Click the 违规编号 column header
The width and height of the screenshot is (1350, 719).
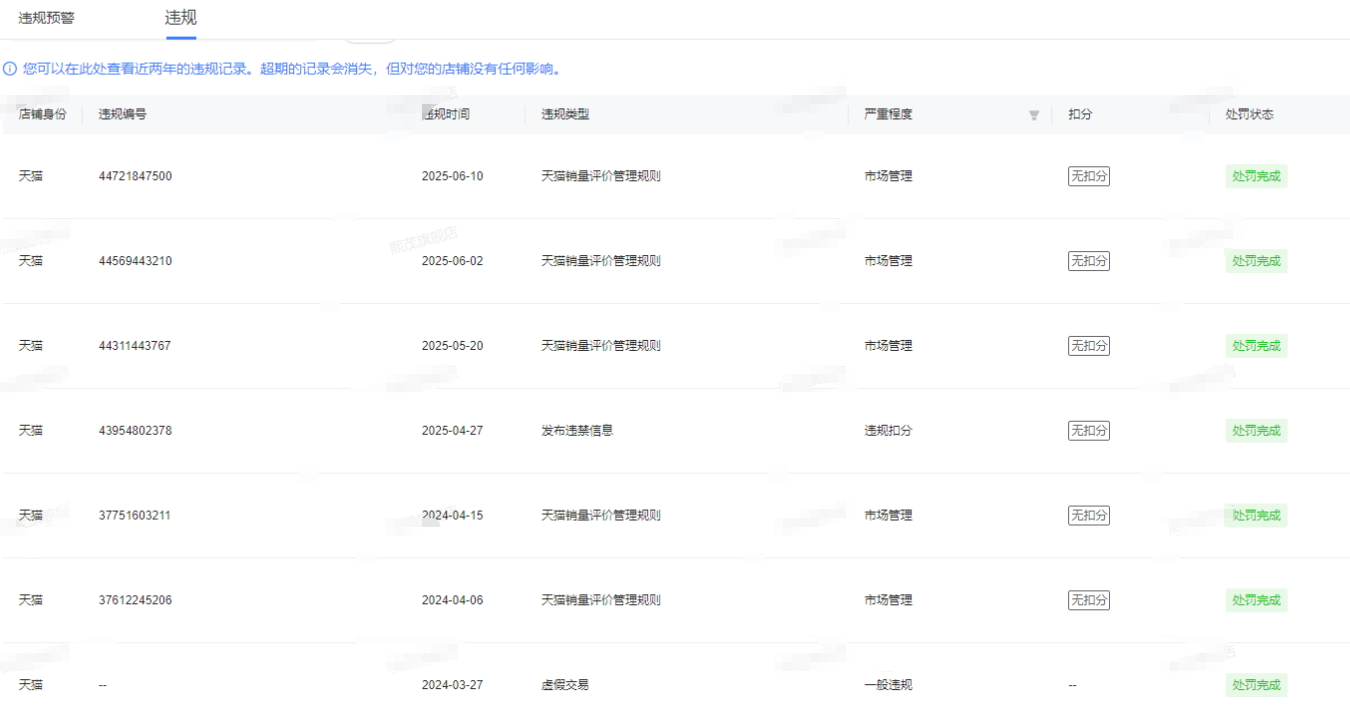coord(123,114)
